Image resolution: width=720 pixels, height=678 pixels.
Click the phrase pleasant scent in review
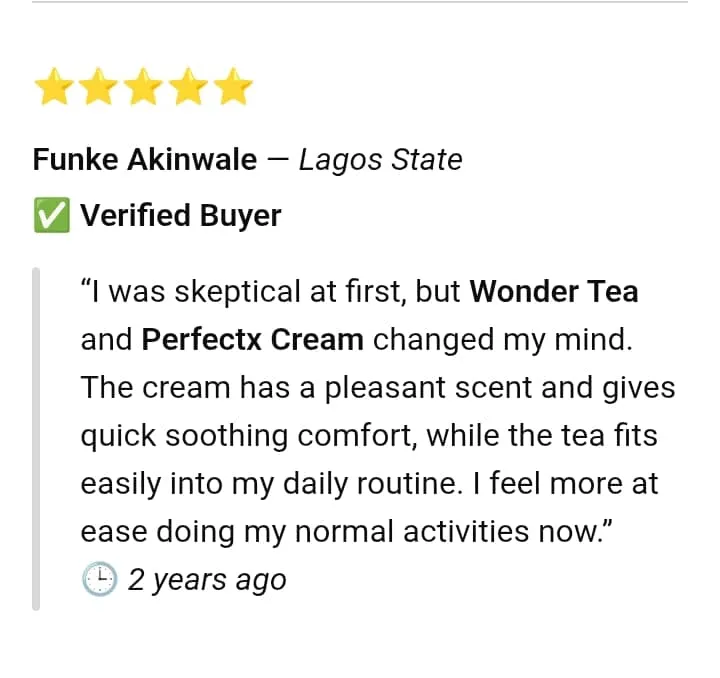point(428,388)
